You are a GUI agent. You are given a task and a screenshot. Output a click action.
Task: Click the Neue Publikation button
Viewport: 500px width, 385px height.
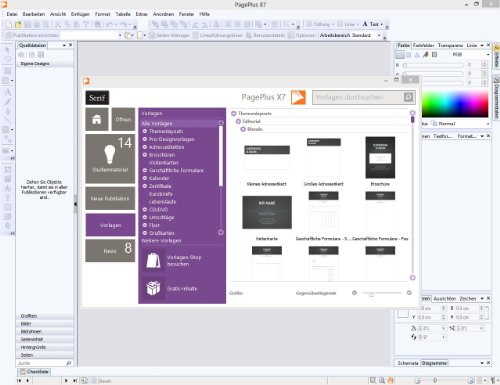click(110, 198)
